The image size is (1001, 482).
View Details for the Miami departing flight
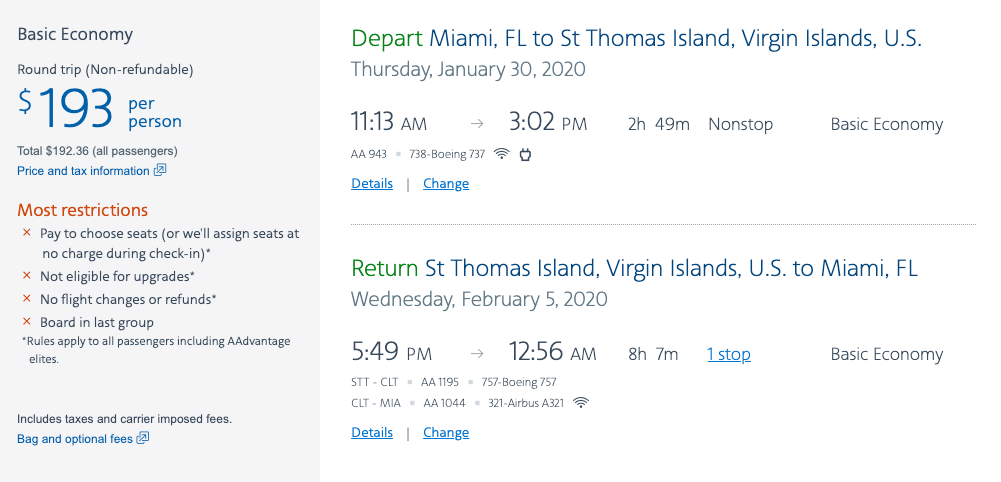click(372, 184)
